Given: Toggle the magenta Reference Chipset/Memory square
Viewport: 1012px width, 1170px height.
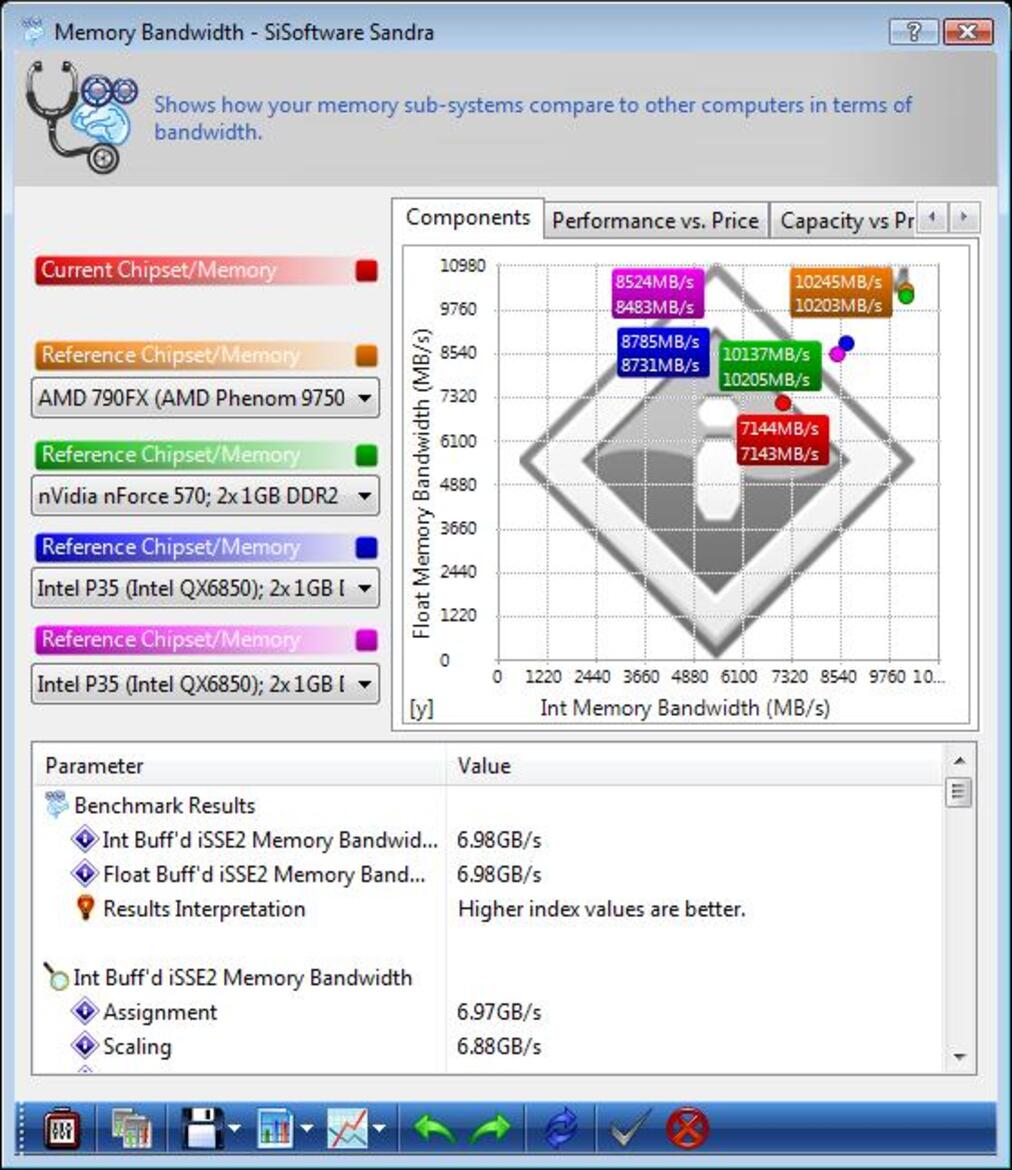Looking at the screenshot, I should pyautogui.click(x=366, y=640).
